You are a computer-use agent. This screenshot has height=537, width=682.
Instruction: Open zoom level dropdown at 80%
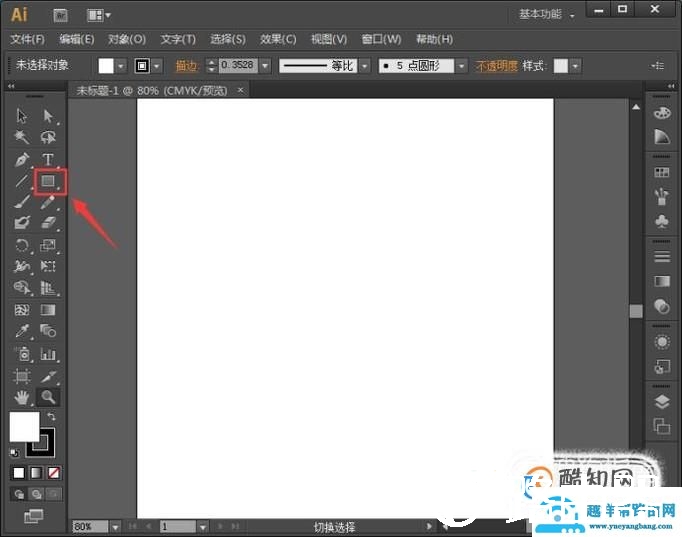pyautogui.click(x=115, y=527)
